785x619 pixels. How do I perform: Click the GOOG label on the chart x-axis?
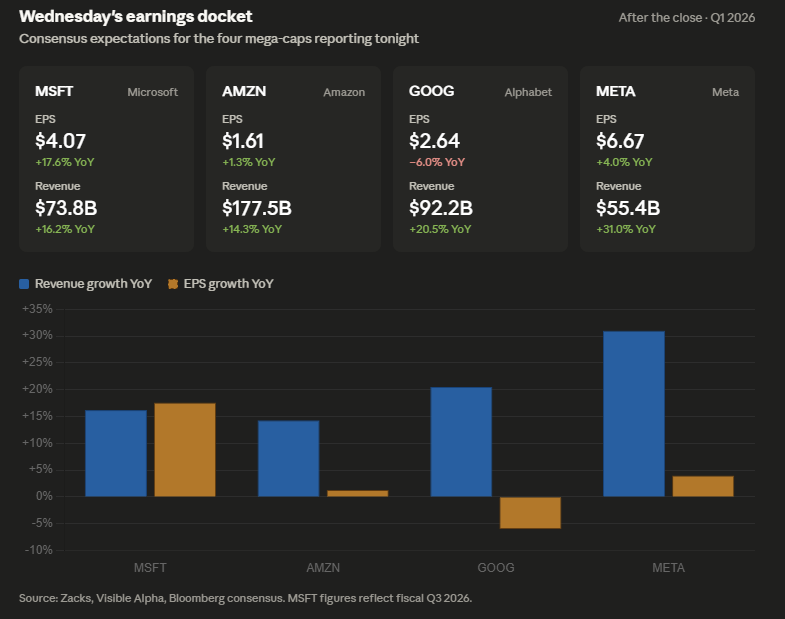point(496,567)
